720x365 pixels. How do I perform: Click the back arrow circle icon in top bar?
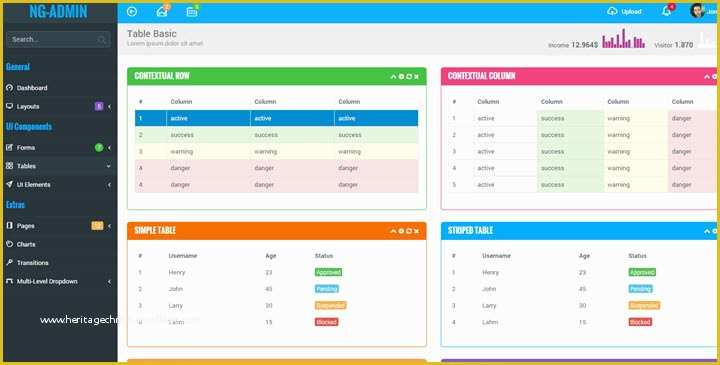(x=132, y=11)
